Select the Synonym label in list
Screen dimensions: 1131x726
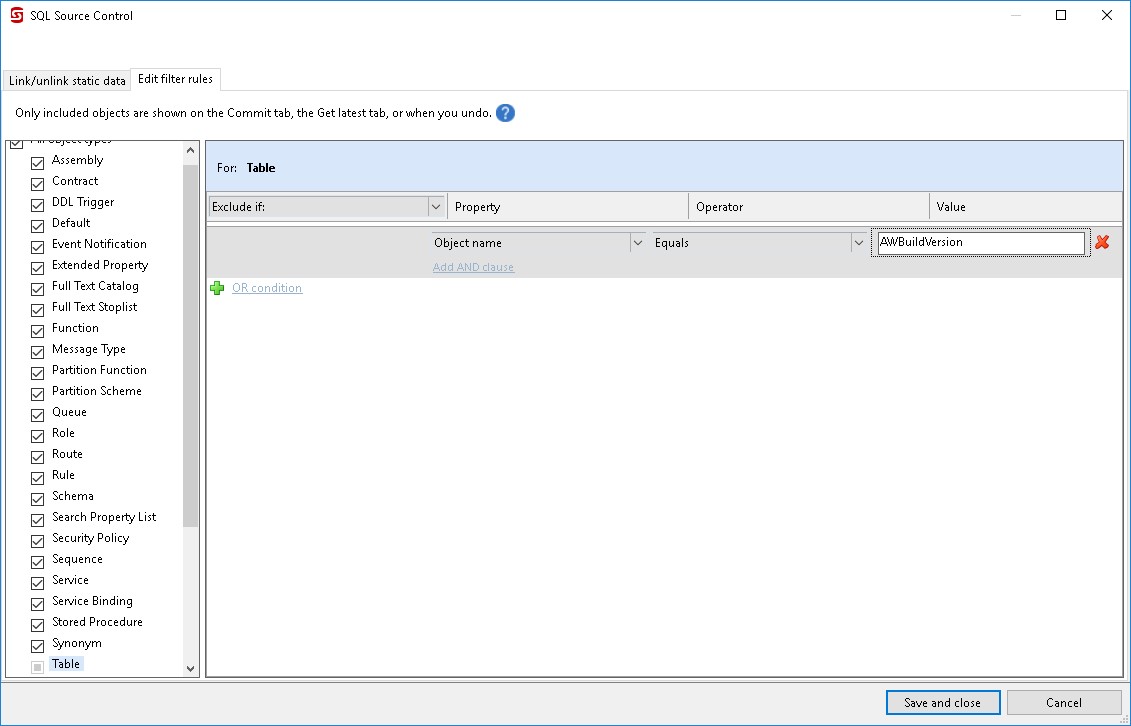point(76,643)
